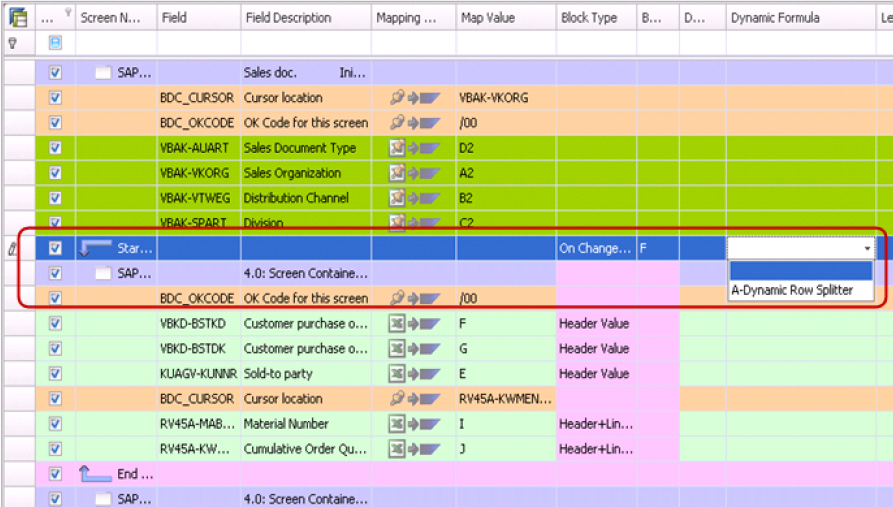
Task: Open the Dynamic Formula dropdown arrow
Action: [865, 248]
